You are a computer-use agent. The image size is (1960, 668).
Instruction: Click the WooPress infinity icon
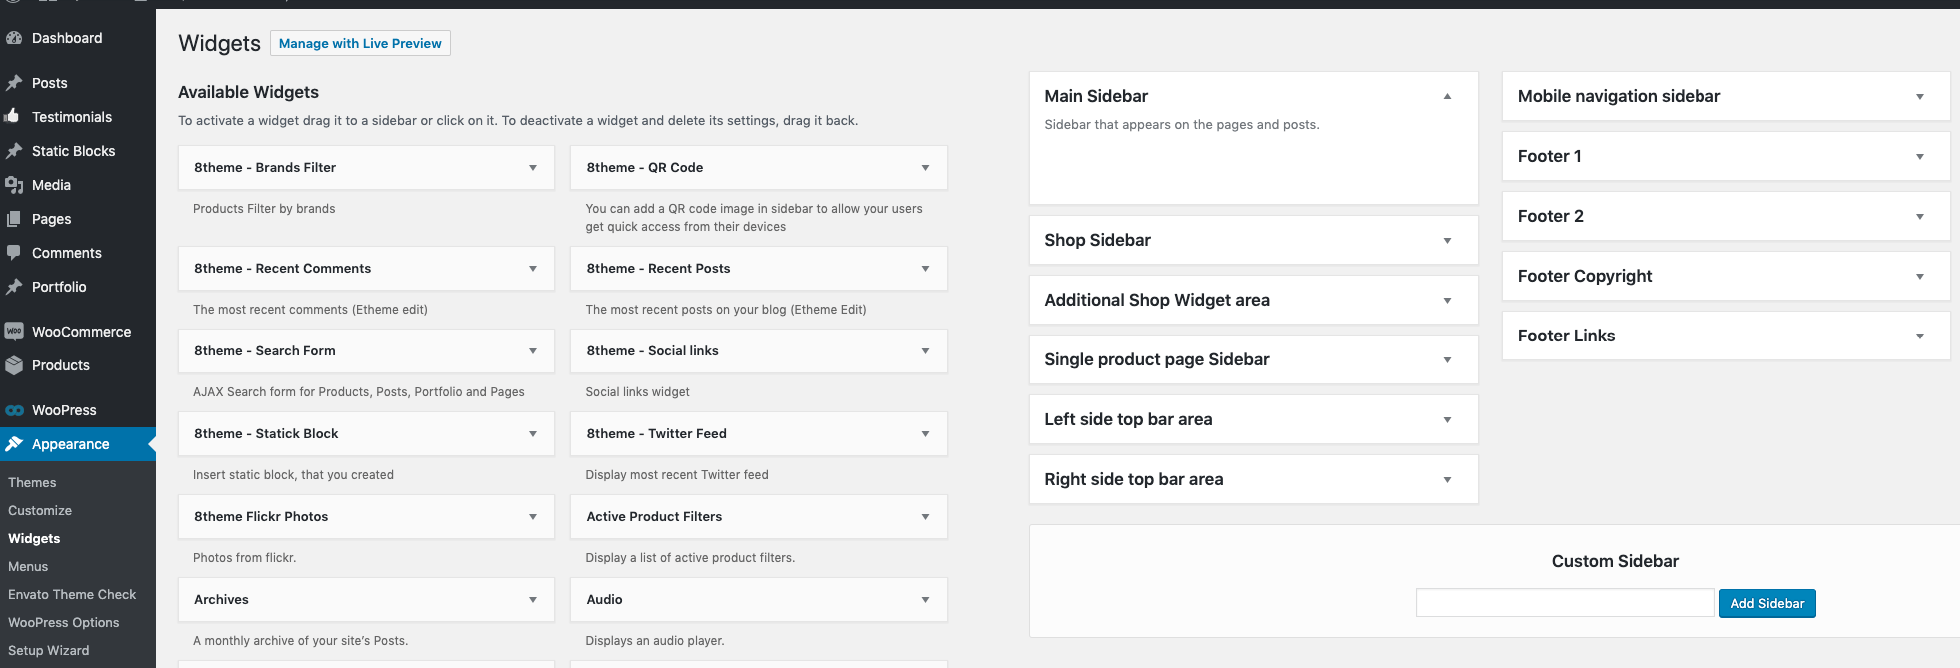(14, 410)
